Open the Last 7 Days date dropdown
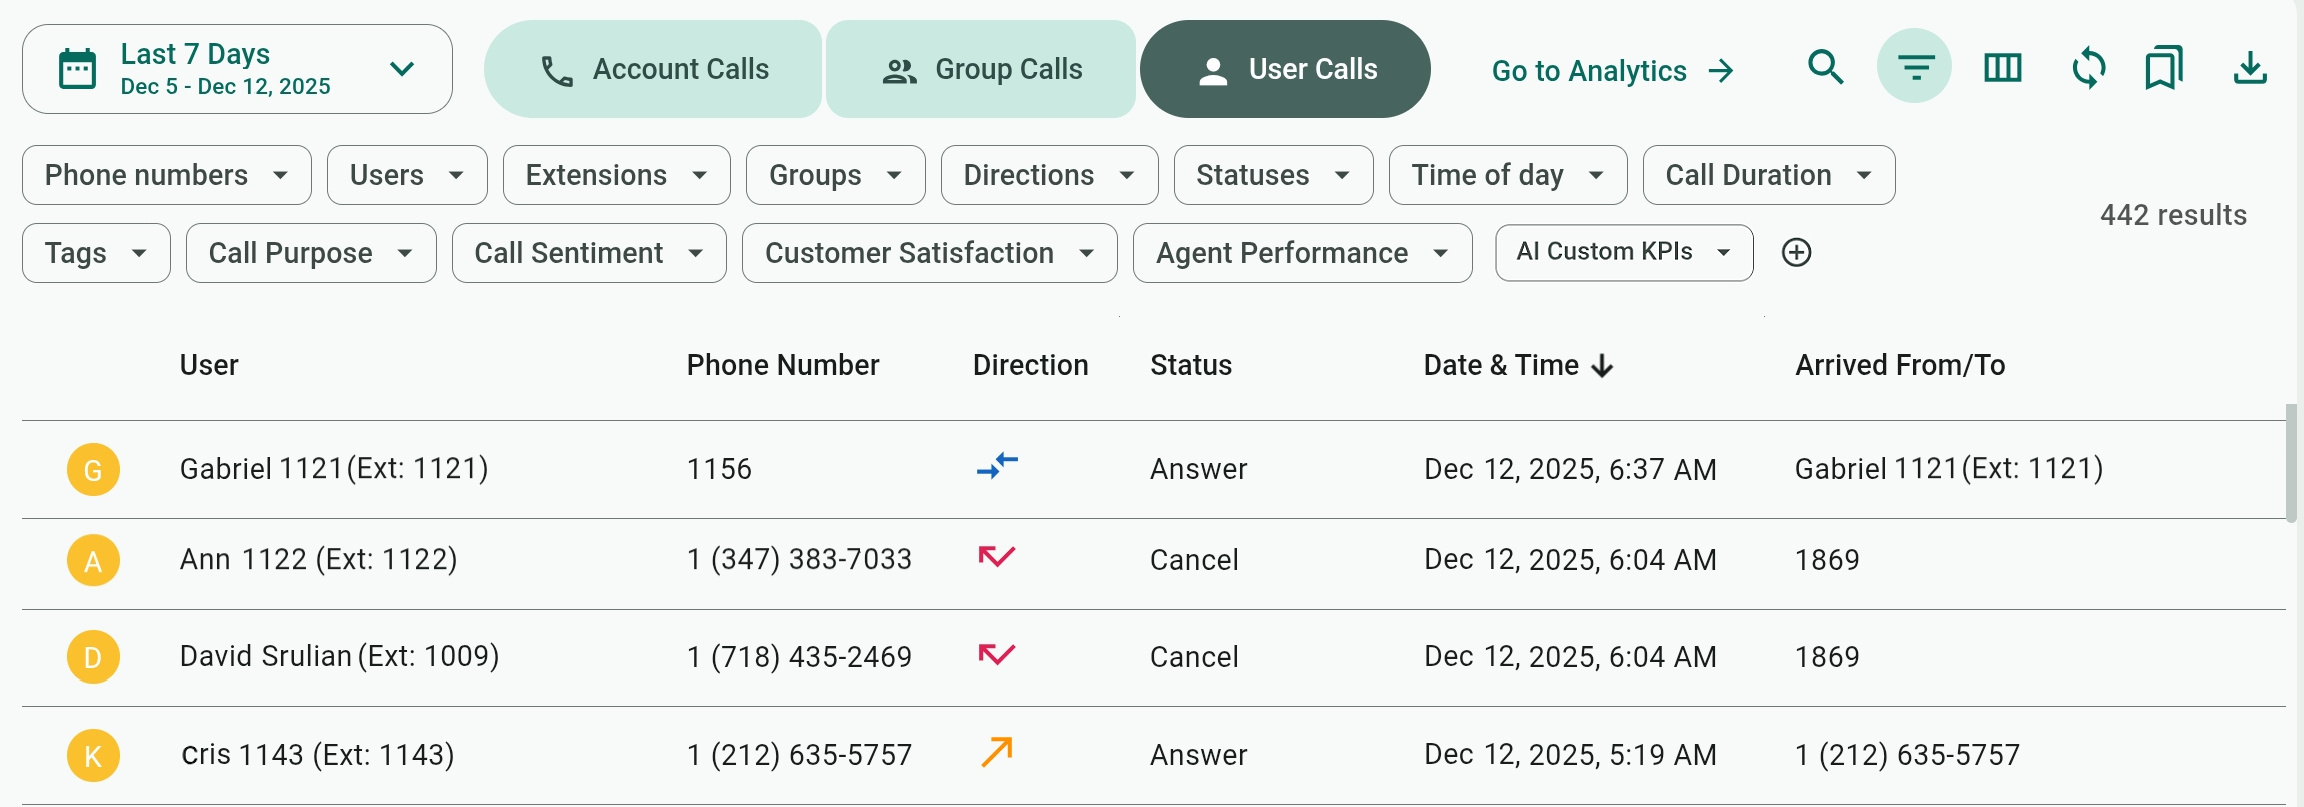Image resolution: width=2304 pixels, height=807 pixels. (x=237, y=69)
